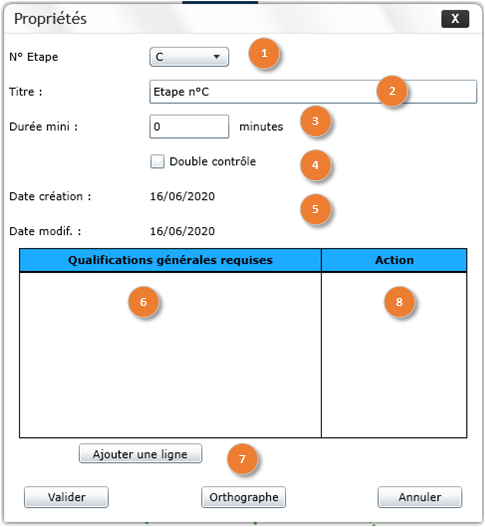Click the orange number 5 callout marker
This screenshot has height=527, width=485.
pyautogui.click(x=315, y=209)
